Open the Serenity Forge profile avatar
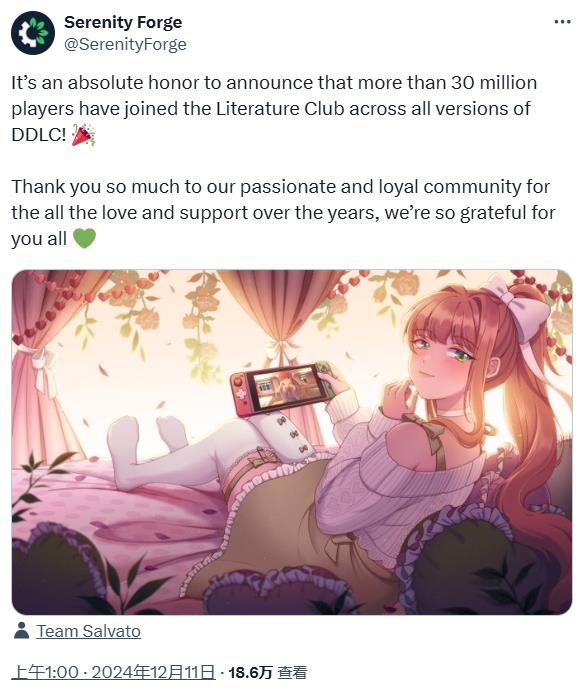581x693 pixels. coord(33,33)
